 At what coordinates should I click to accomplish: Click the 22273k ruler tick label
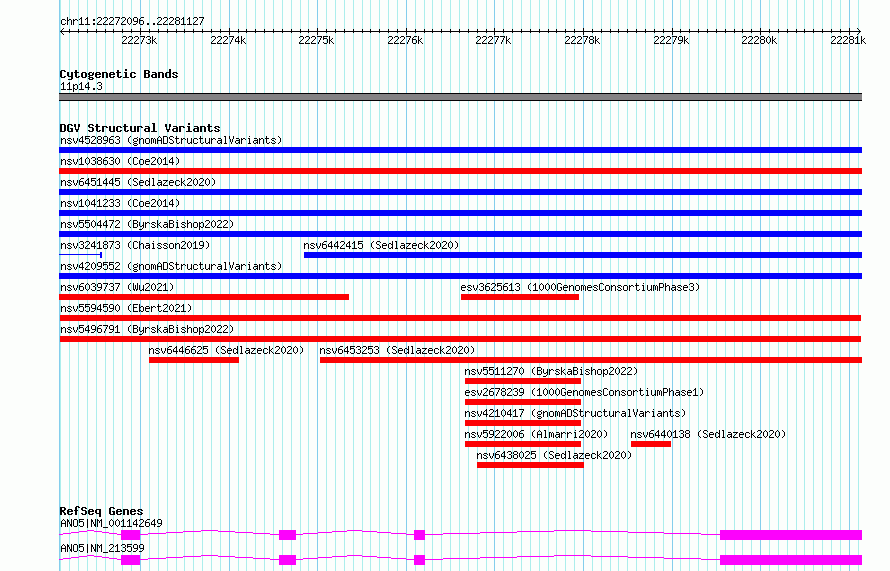(x=139, y=40)
